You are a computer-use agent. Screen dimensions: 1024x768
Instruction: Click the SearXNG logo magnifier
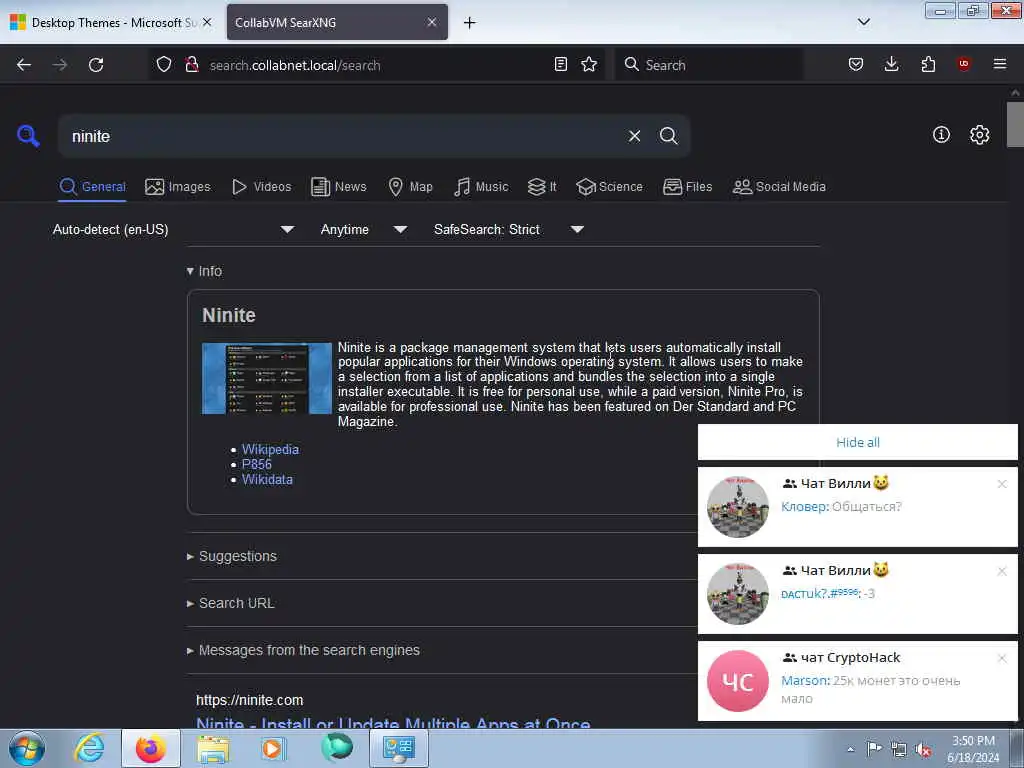[x=28, y=136]
